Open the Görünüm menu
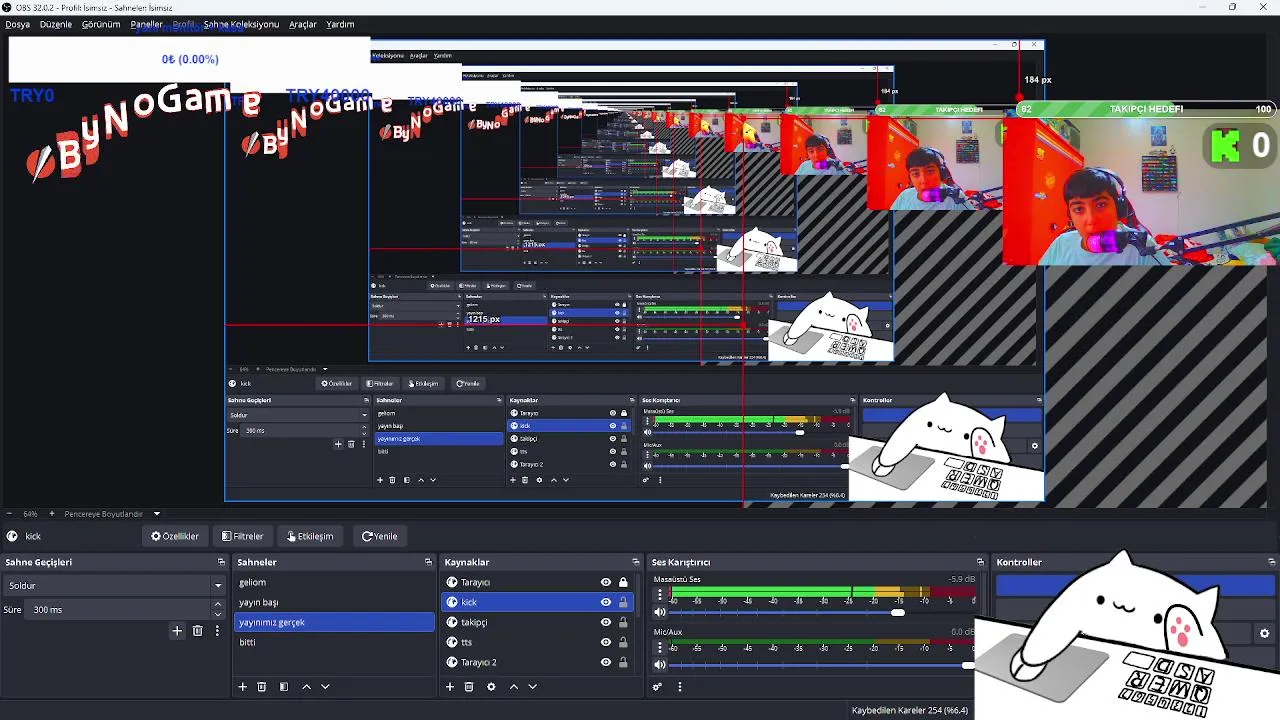Screen dimensions: 1280x720 (101, 24)
